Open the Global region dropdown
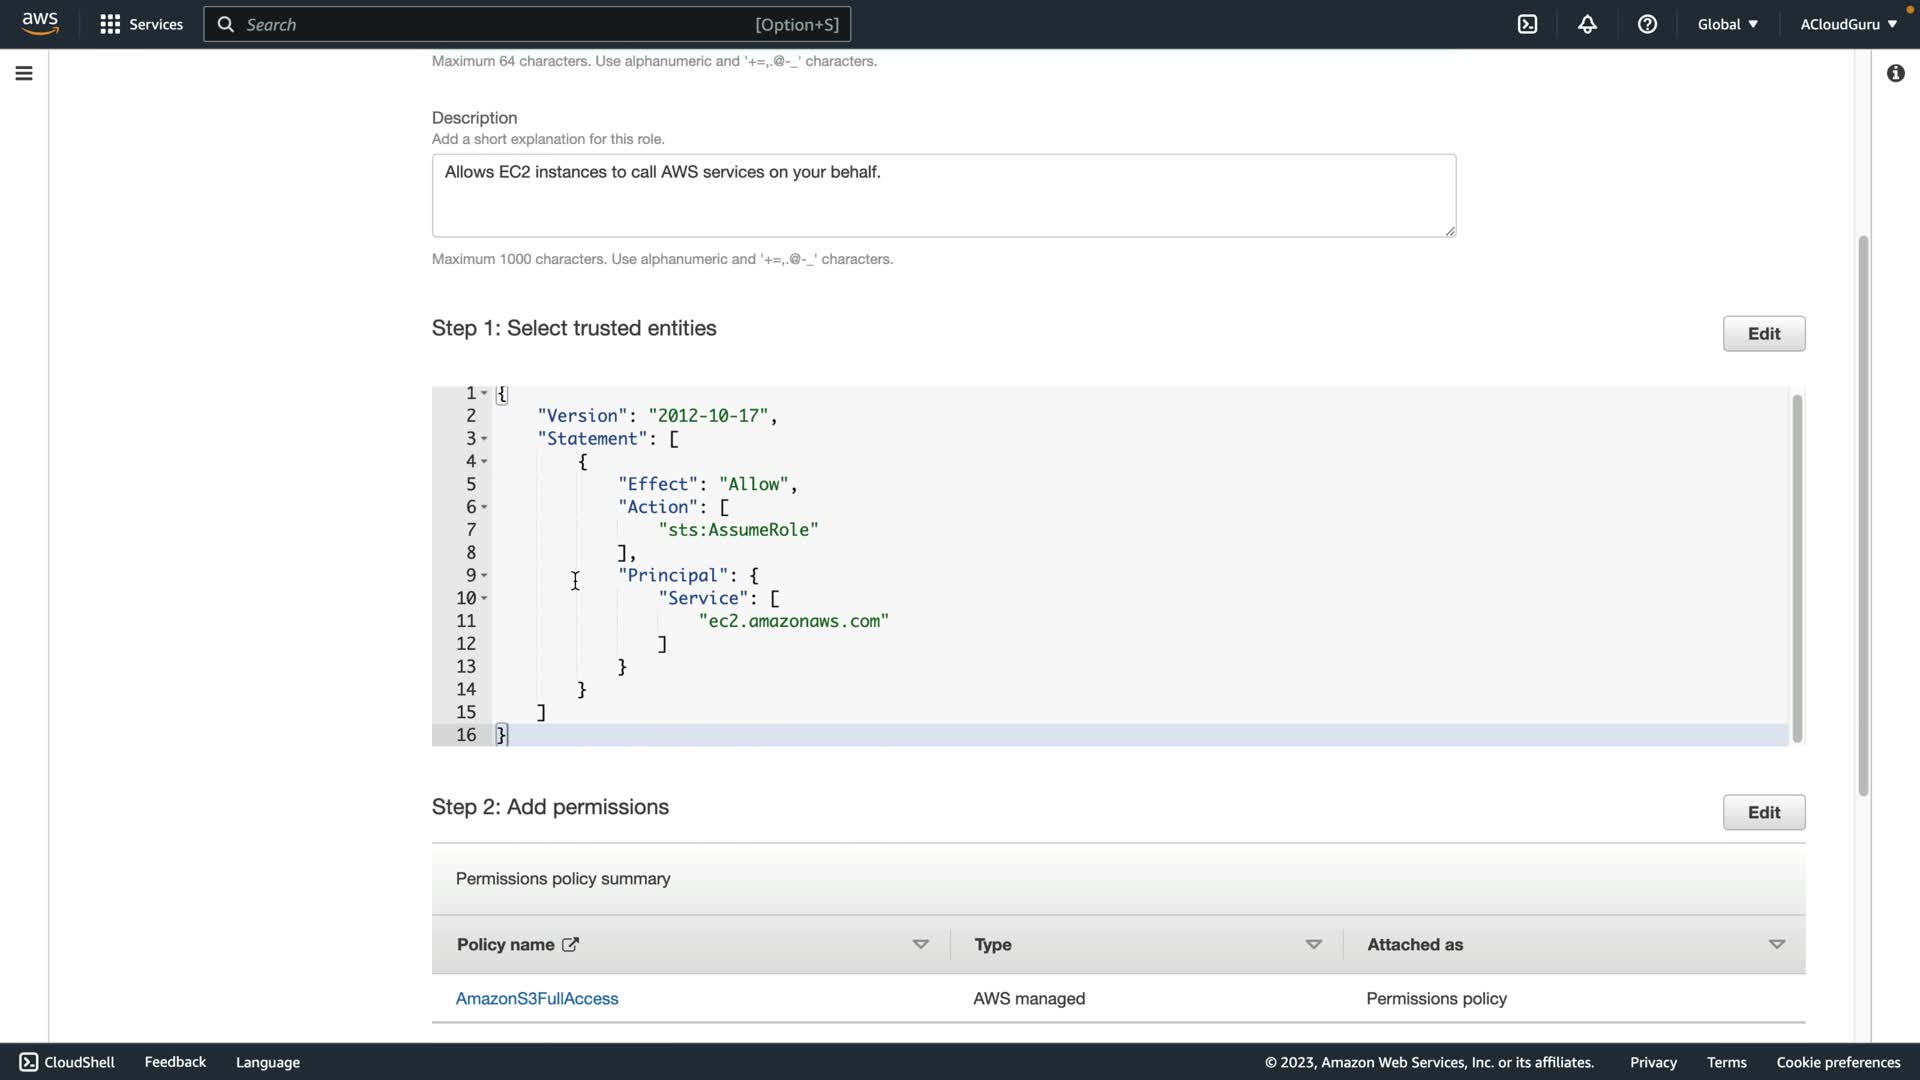This screenshot has width=1920, height=1080. click(1727, 24)
